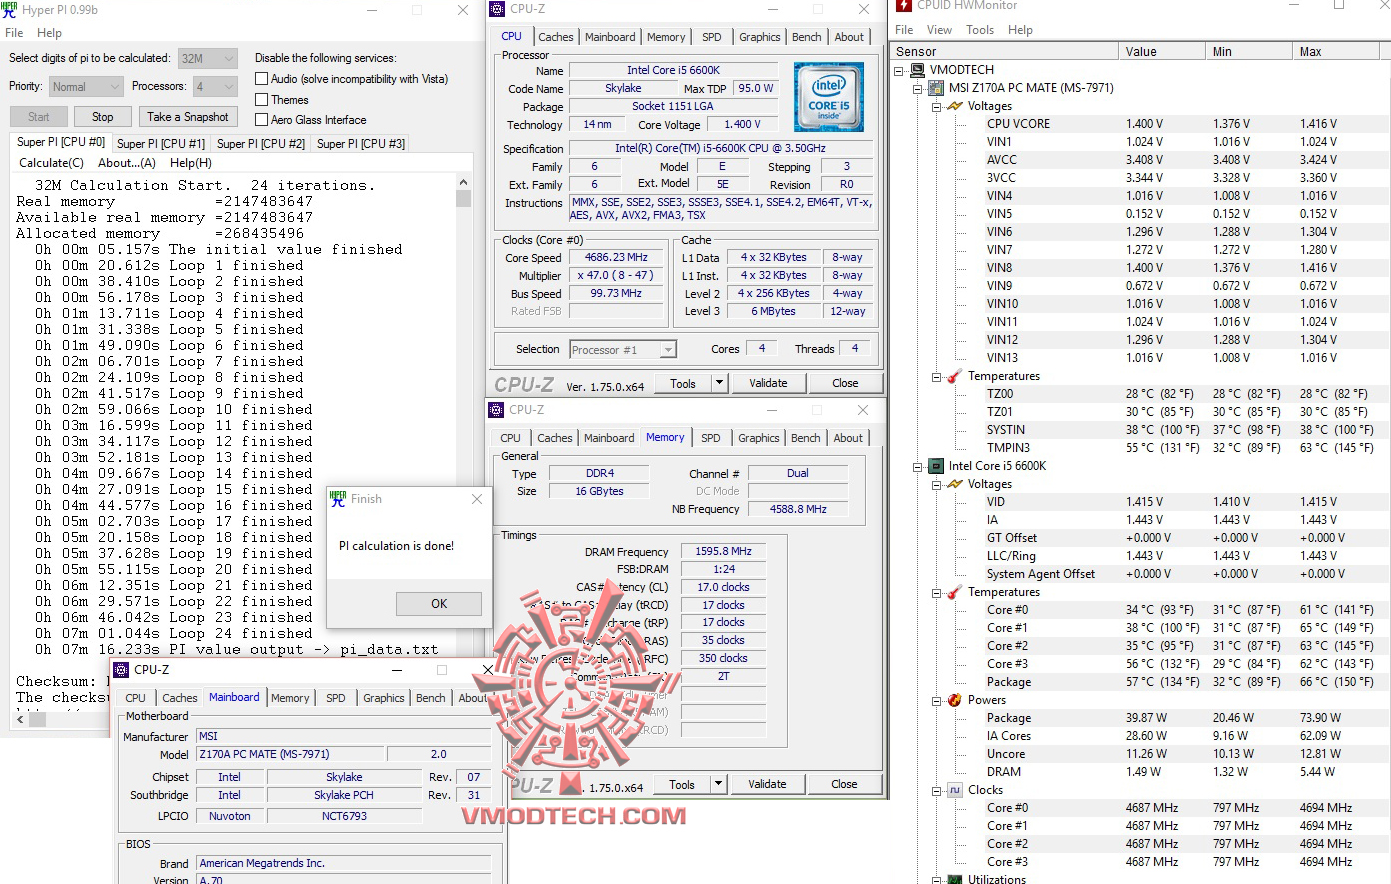This screenshot has width=1391, height=884.
Task: Switch to Super PI CPU #3 tab
Action: click(x=361, y=144)
